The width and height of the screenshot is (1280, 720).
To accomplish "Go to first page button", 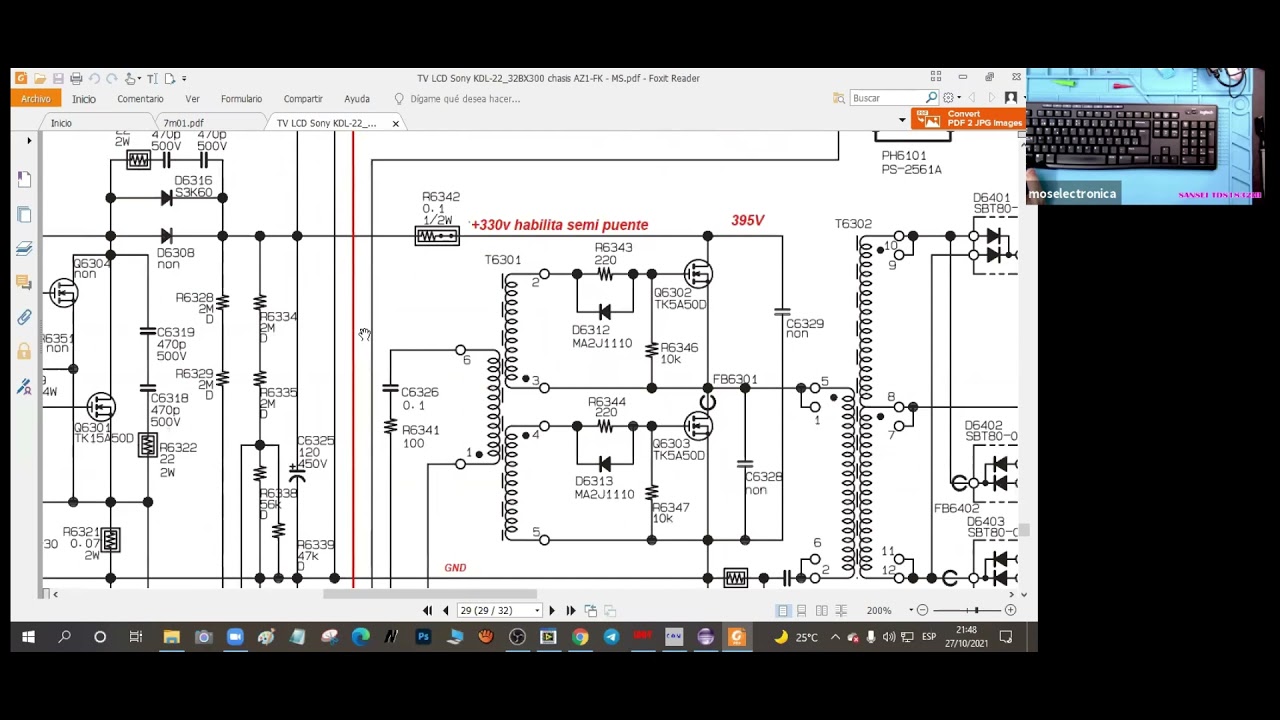I will tap(428, 610).
